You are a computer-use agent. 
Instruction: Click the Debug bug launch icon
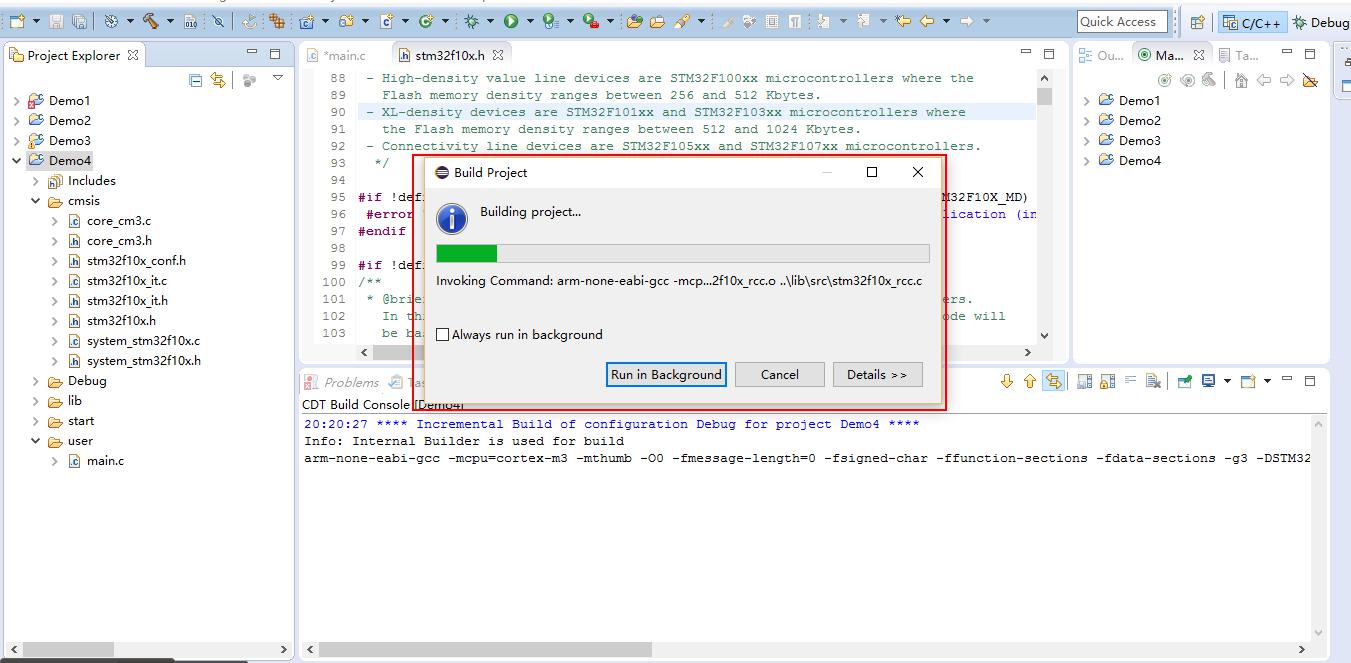pyautogui.click(x=470, y=21)
